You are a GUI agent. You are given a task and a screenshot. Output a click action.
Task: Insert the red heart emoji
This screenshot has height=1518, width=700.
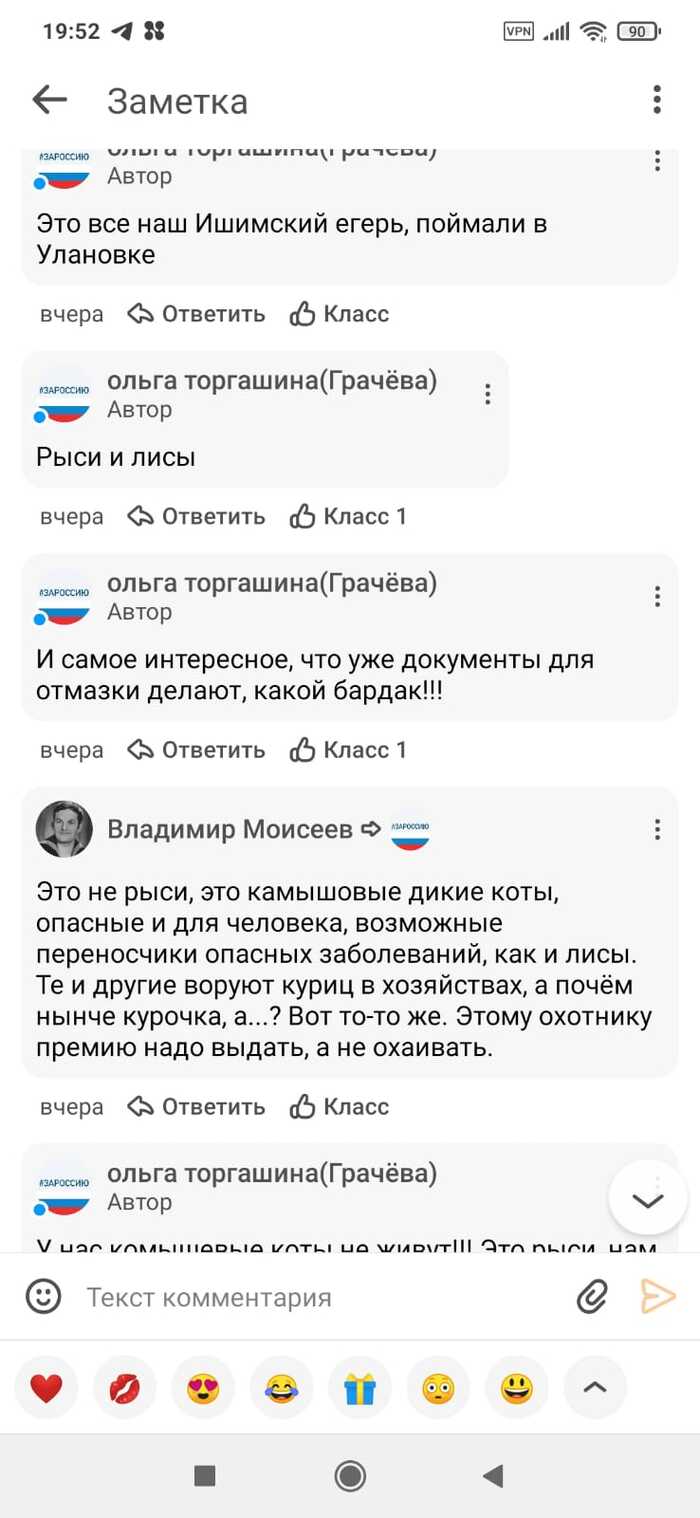coord(46,1387)
